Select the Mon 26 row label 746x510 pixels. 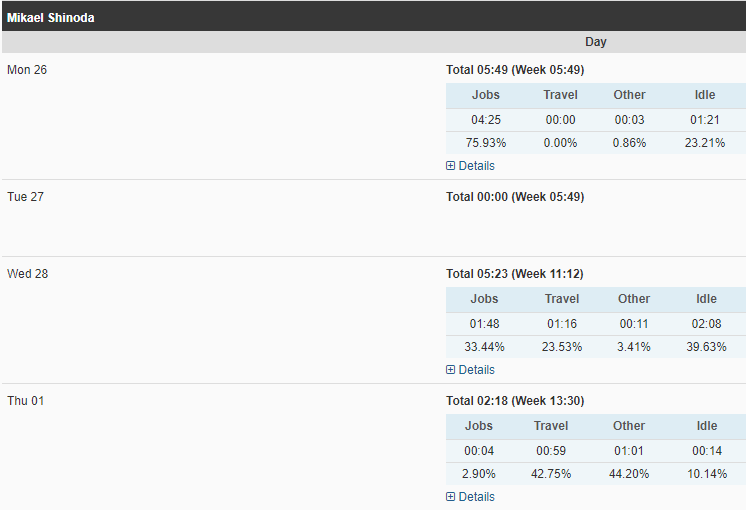pyautogui.click(x=27, y=70)
